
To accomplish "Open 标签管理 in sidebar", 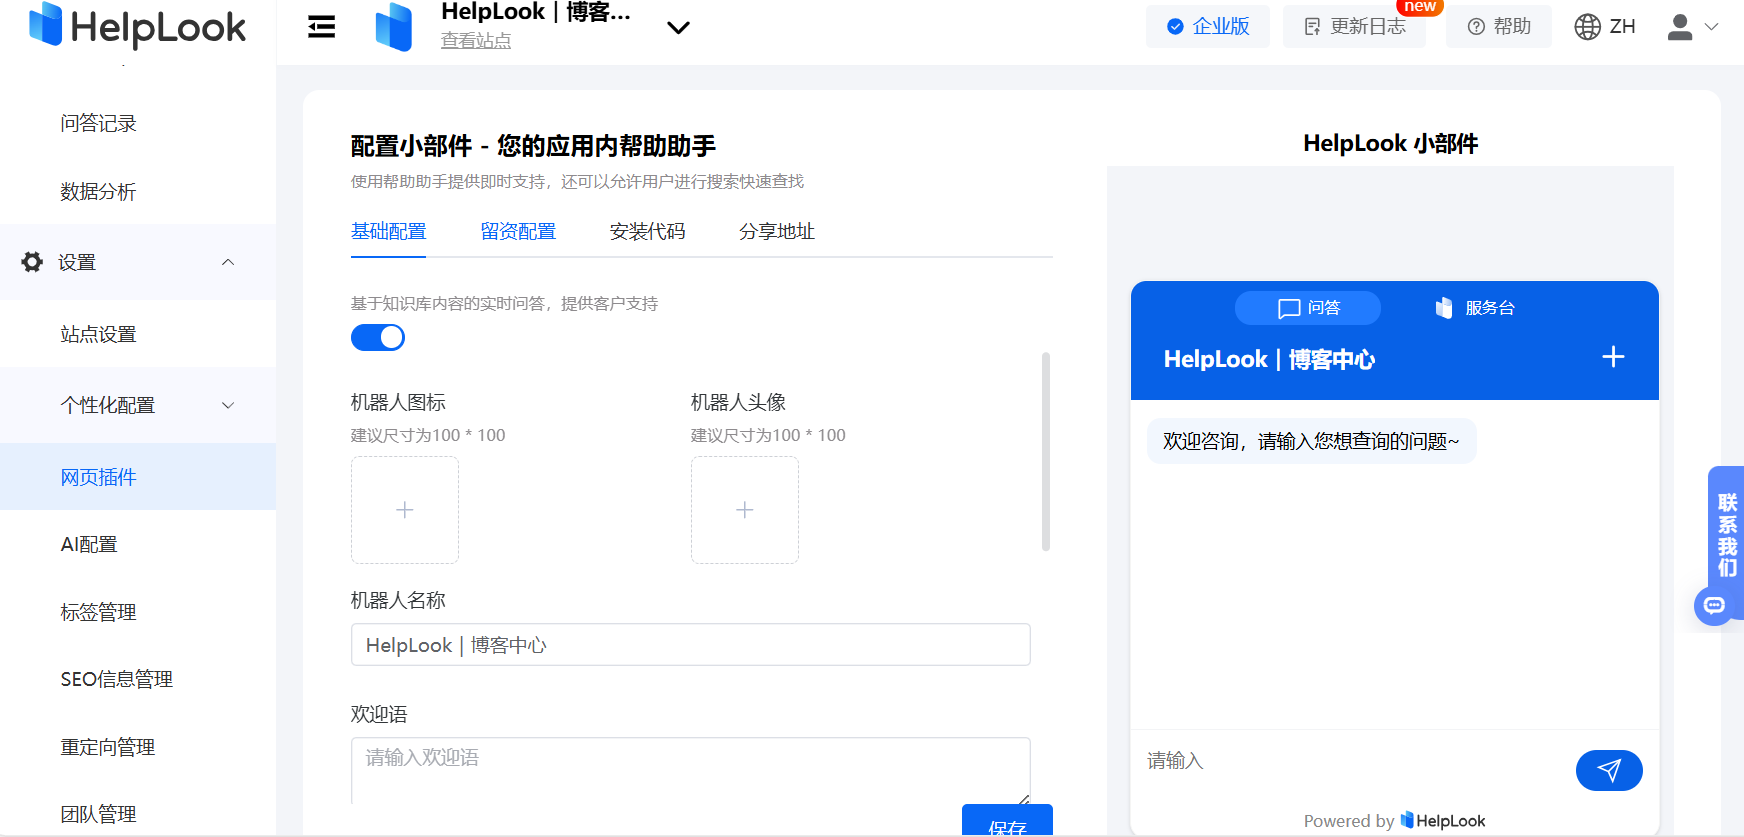I will (x=98, y=612).
